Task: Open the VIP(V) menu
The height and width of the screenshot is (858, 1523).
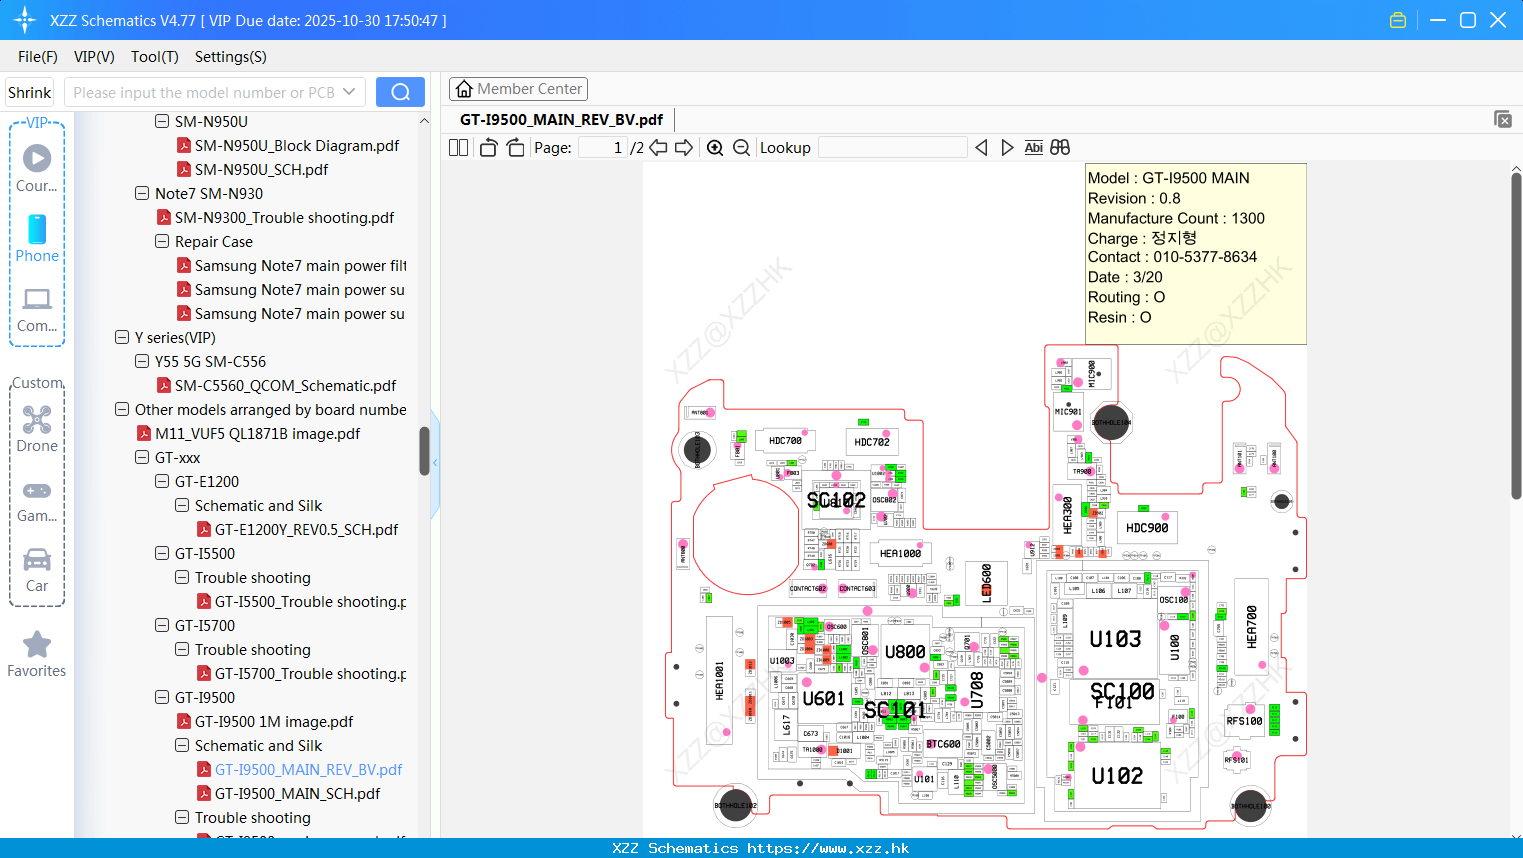Action: tap(94, 56)
